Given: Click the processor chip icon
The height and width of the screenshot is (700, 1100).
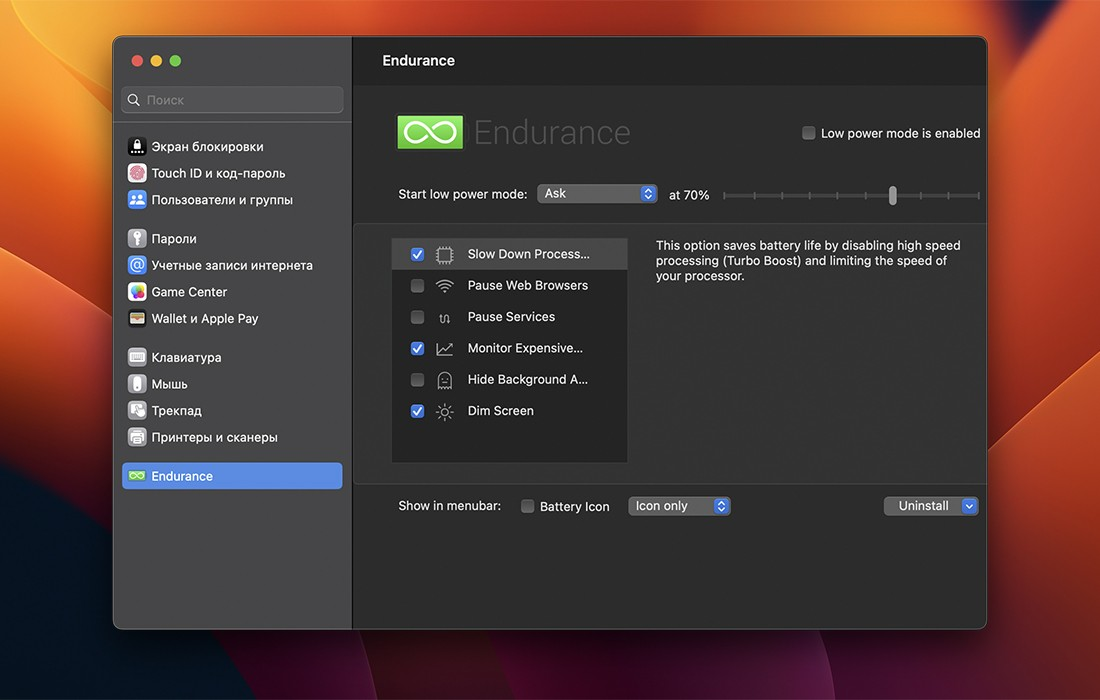Looking at the screenshot, I should pos(445,255).
